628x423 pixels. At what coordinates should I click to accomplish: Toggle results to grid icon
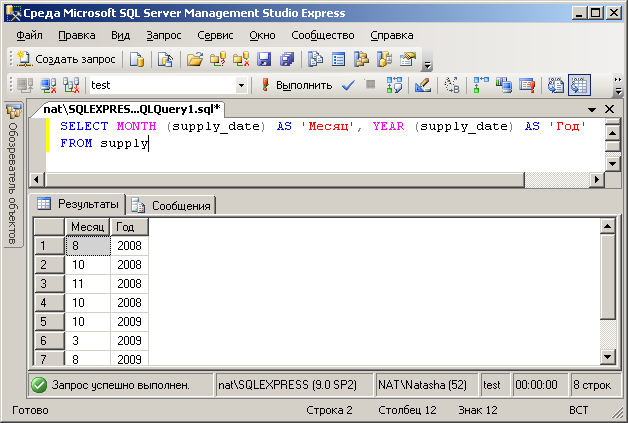[579, 85]
